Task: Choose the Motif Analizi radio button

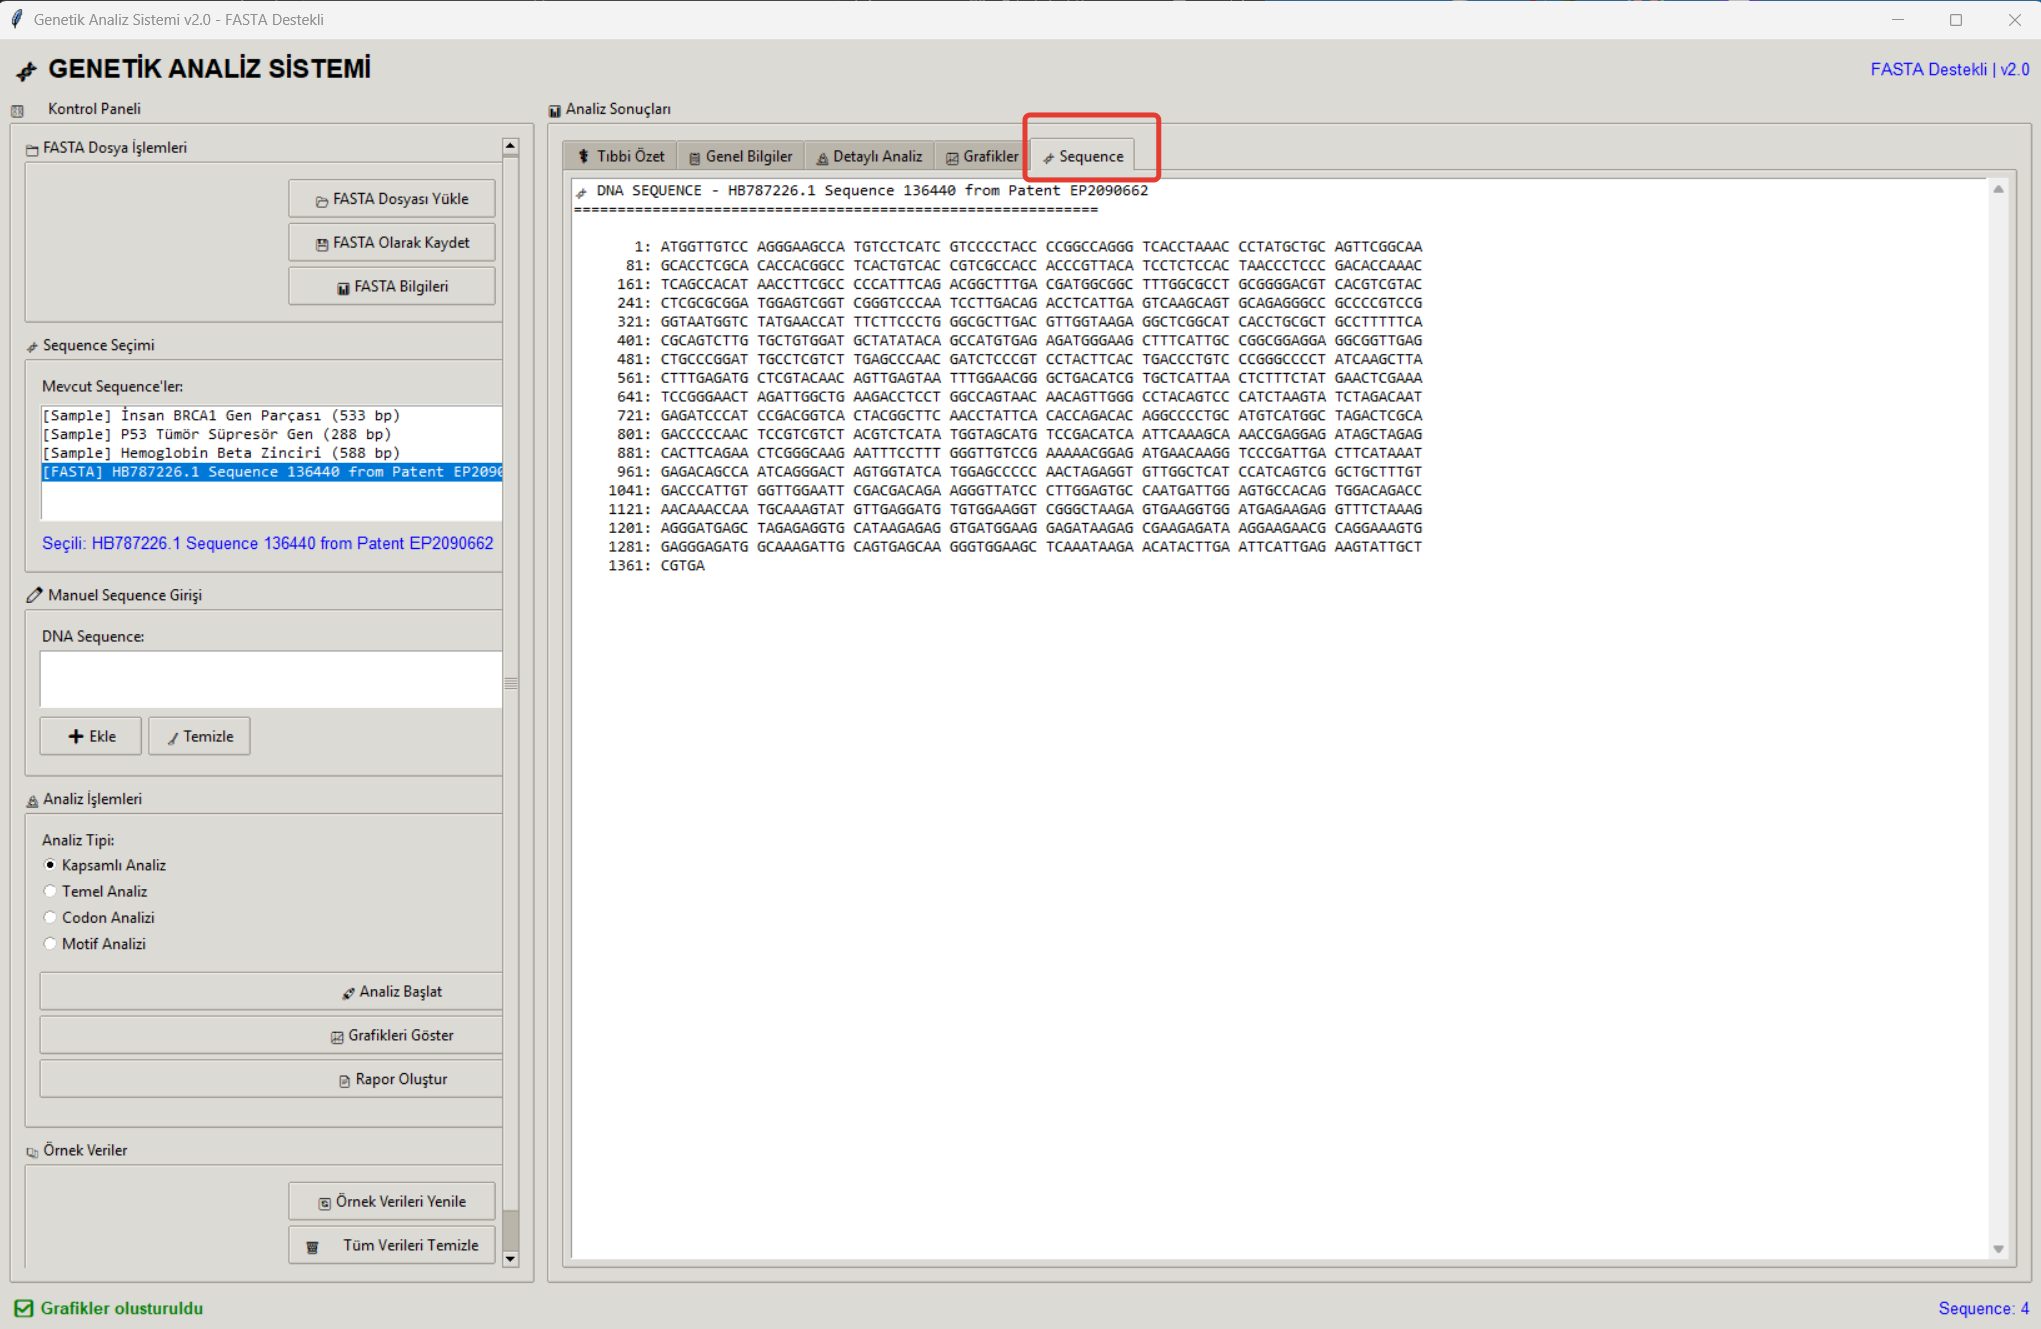Action: point(50,944)
